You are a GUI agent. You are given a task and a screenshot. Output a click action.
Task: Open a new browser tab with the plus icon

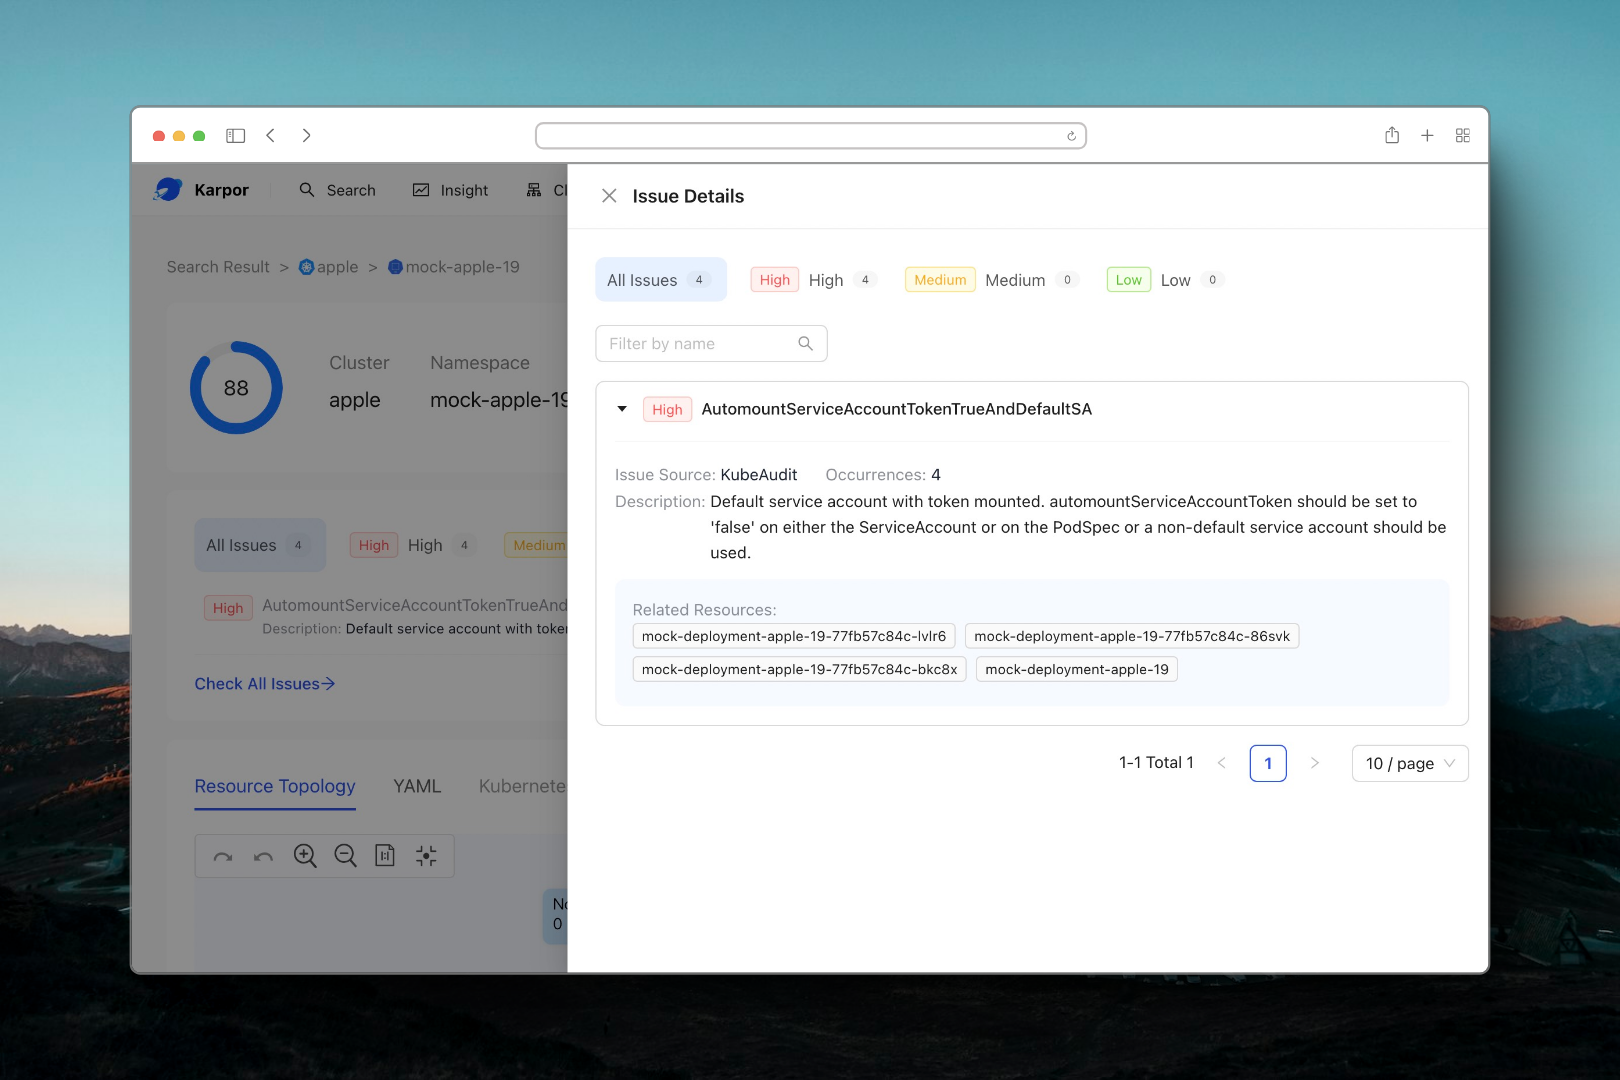[x=1427, y=136]
